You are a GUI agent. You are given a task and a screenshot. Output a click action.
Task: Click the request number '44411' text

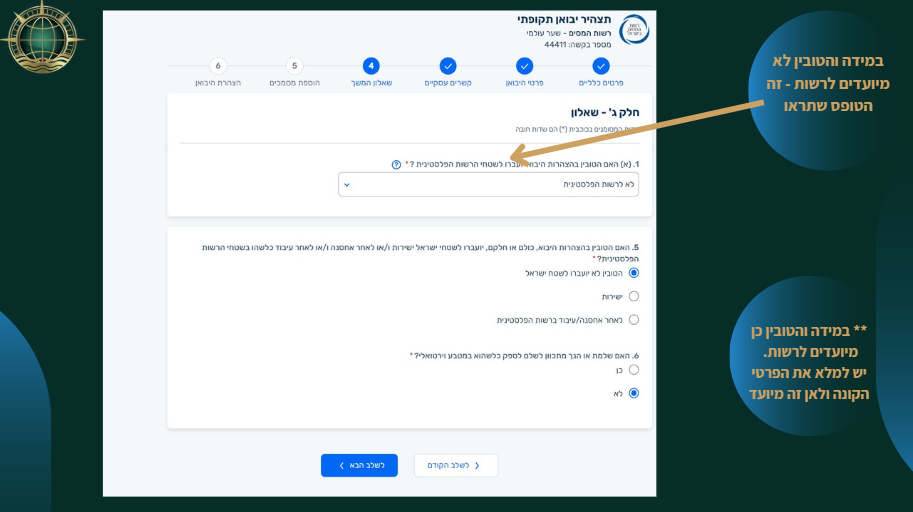[x=555, y=45]
